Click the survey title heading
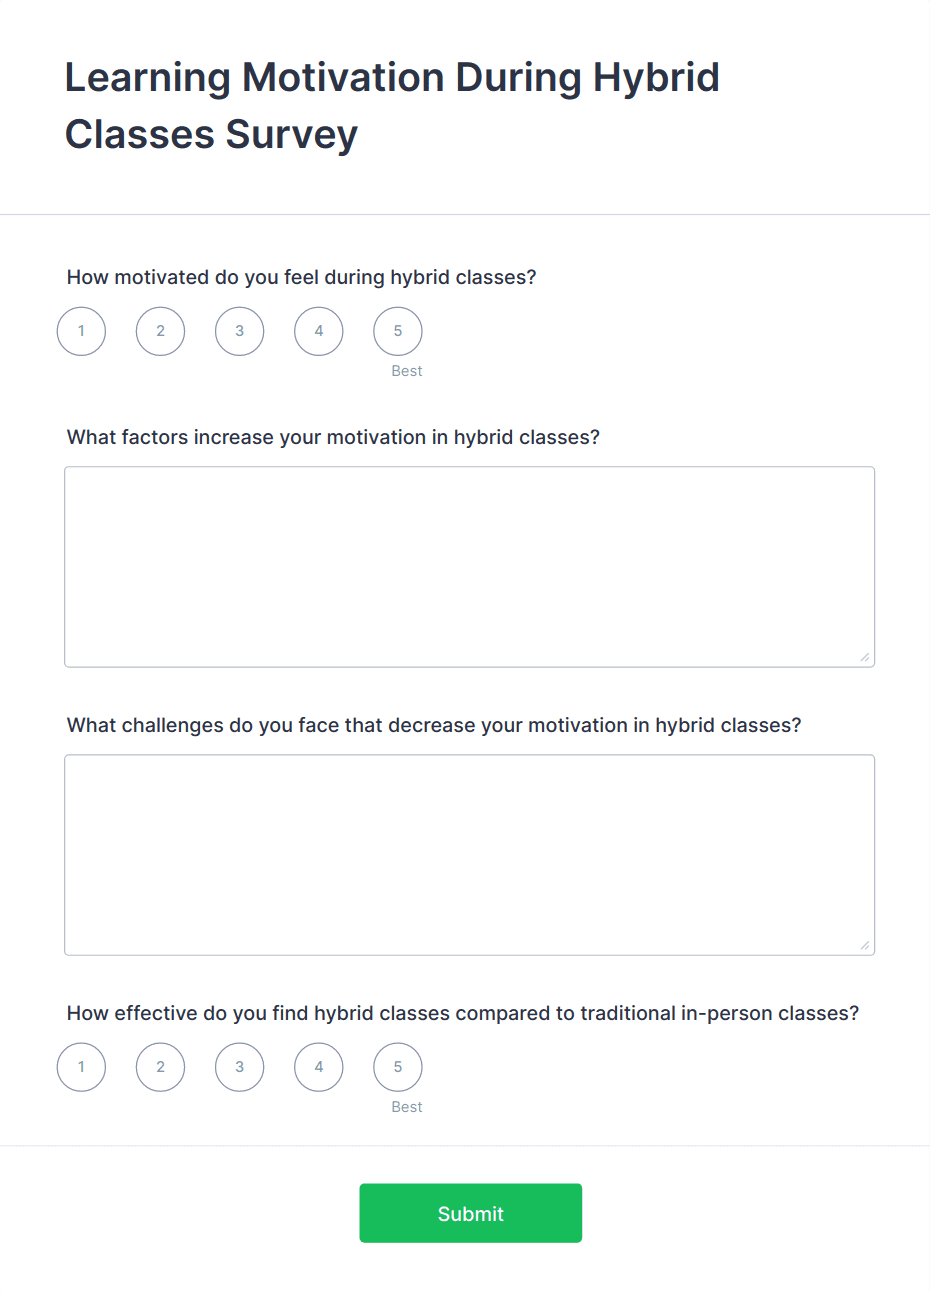 click(x=392, y=105)
